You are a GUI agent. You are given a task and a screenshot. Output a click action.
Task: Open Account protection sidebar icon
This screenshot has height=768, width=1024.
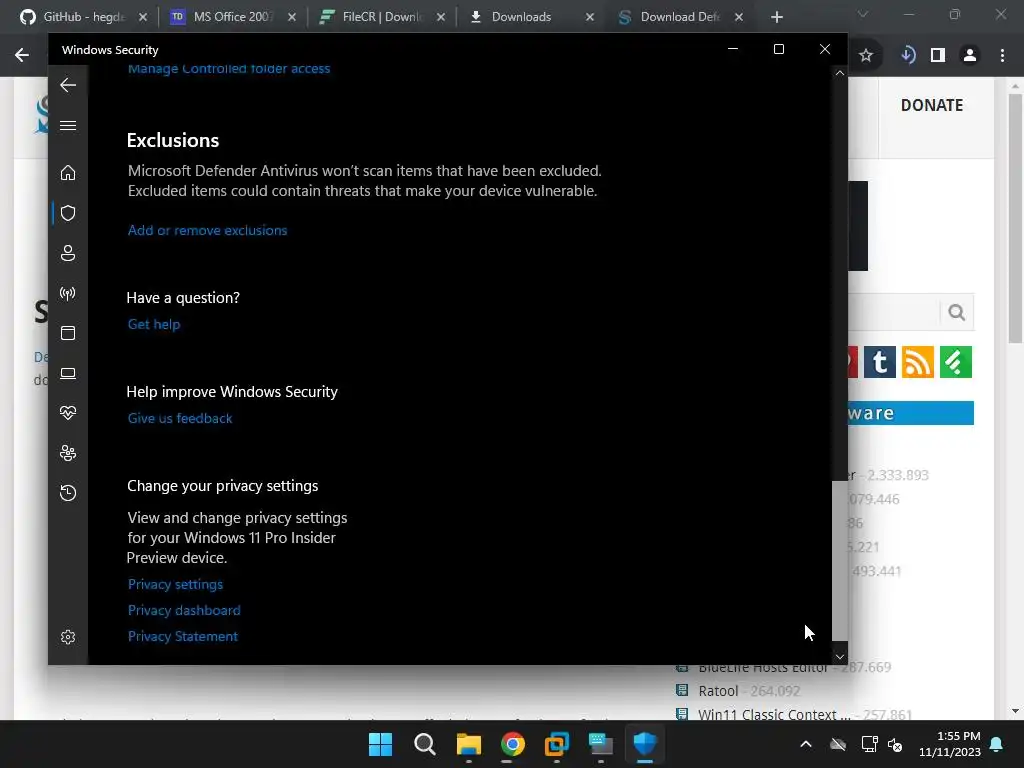point(68,253)
